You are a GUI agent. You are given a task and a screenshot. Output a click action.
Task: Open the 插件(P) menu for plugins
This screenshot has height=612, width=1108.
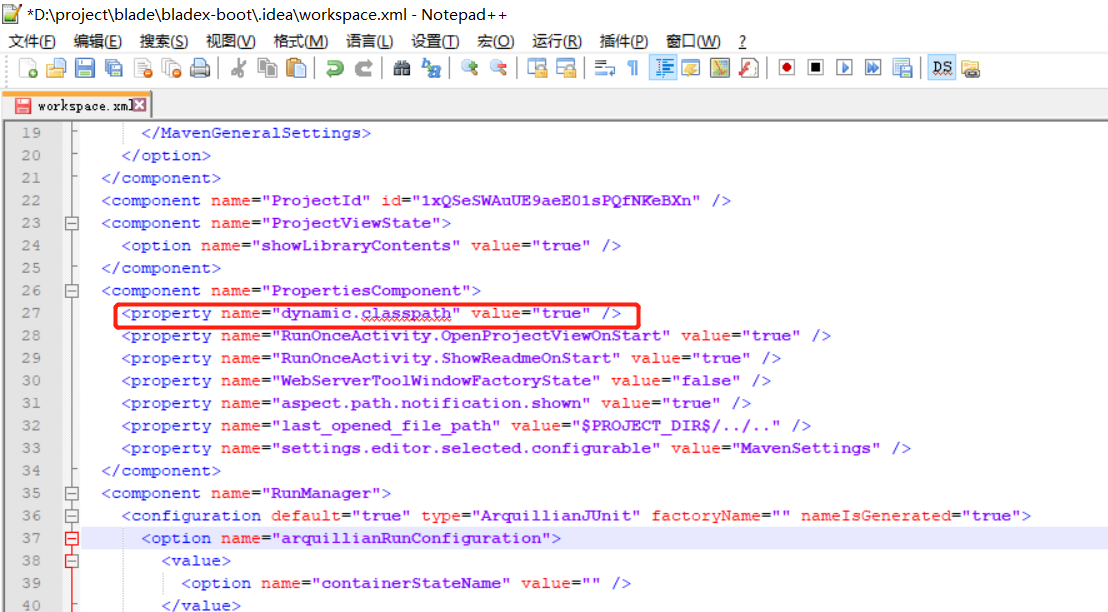pos(623,41)
